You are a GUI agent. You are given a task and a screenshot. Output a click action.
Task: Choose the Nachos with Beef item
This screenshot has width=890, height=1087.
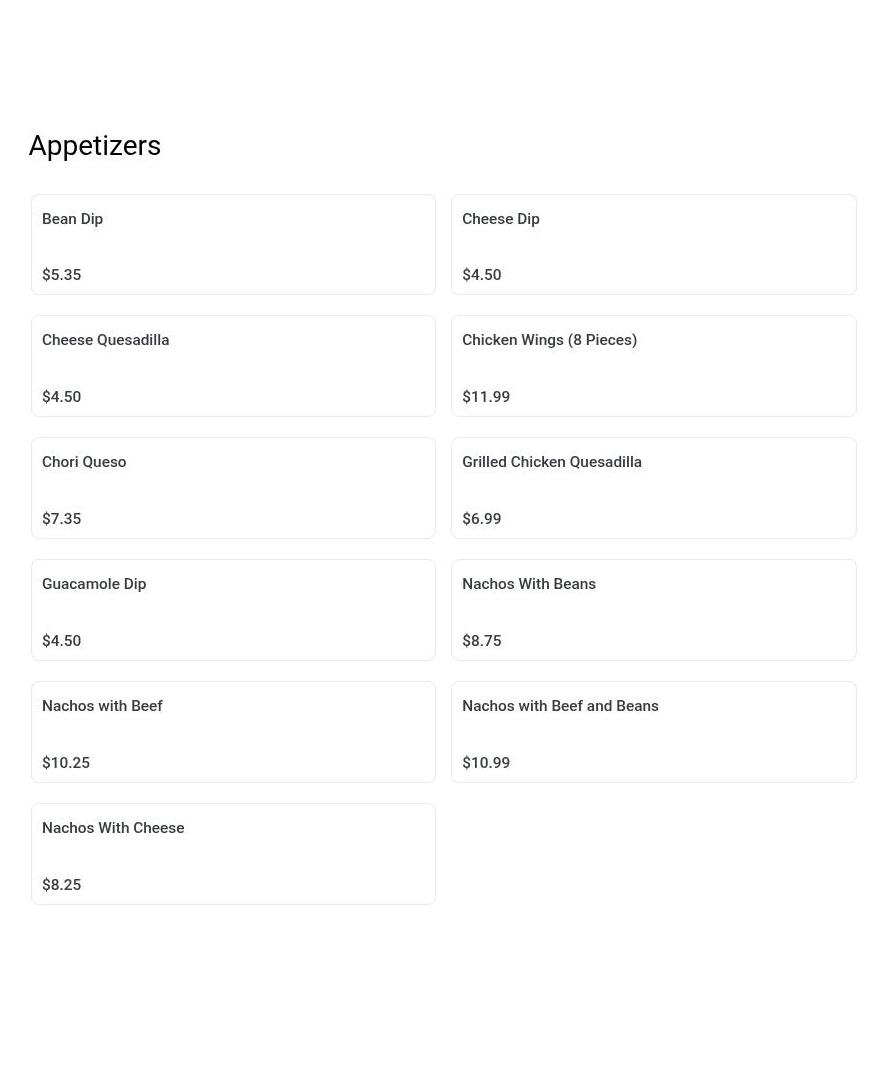point(233,732)
